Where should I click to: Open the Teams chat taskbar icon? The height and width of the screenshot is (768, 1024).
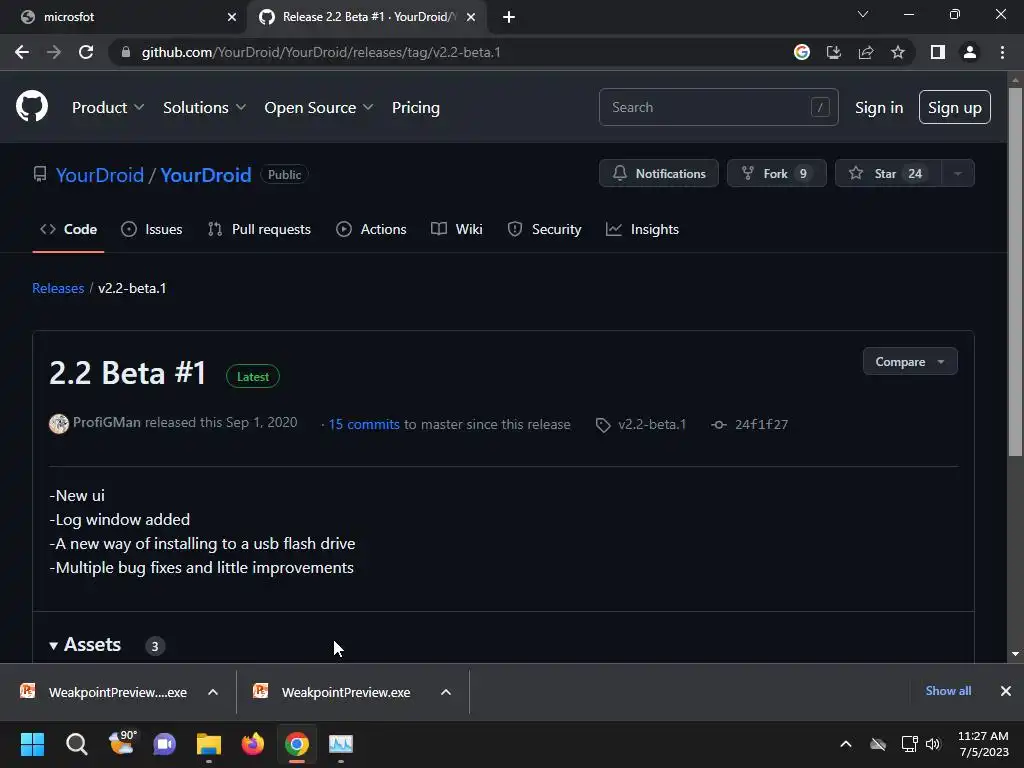pyautogui.click(x=165, y=744)
